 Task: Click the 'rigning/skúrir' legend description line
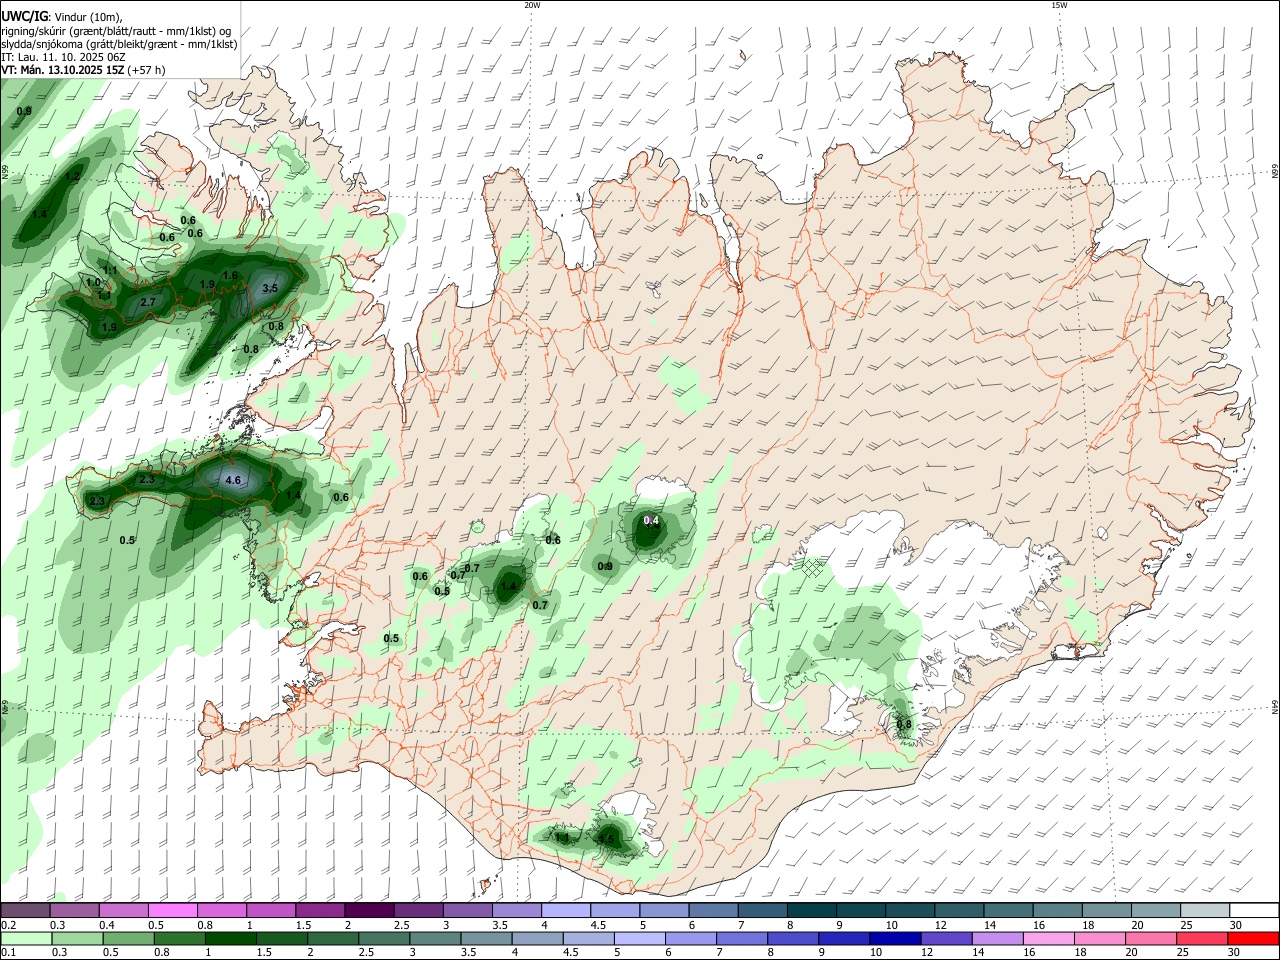[116, 30]
